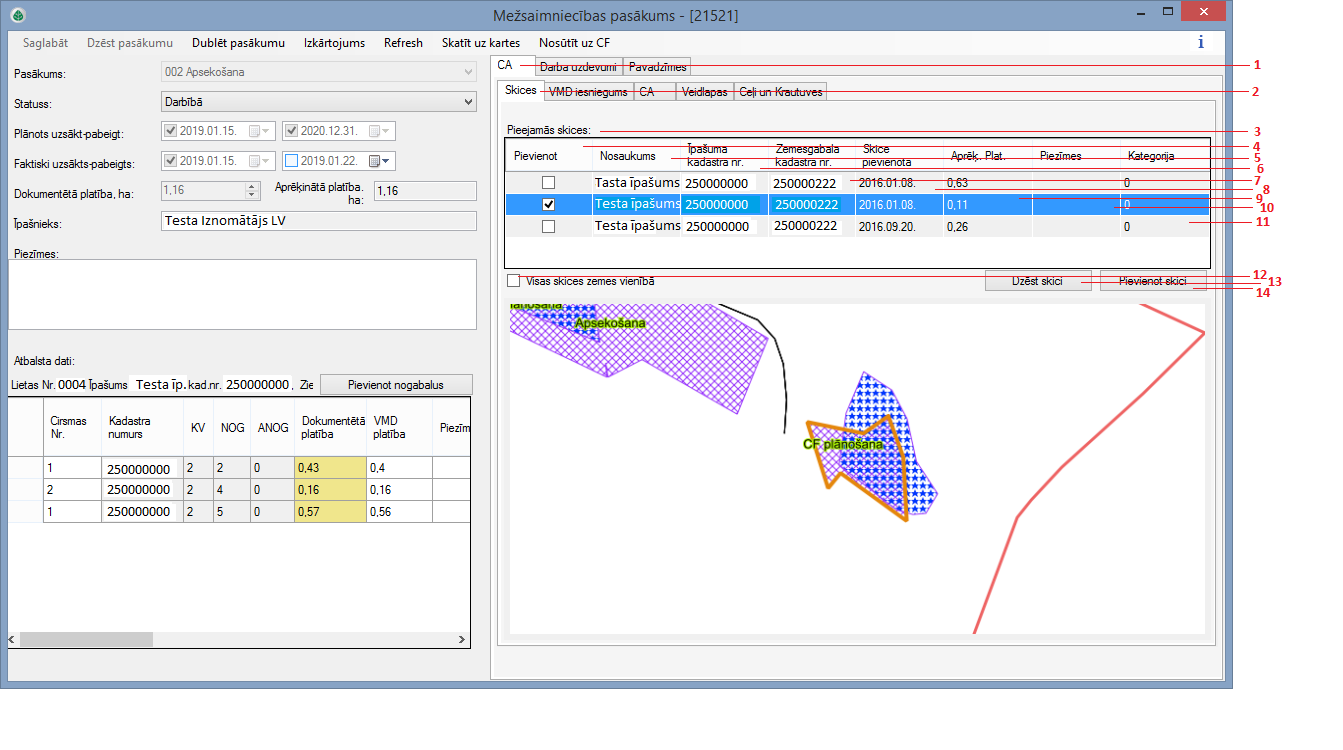Click the application icon in title bar
Viewport: 1343px width, 750px height.
pos(17,16)
